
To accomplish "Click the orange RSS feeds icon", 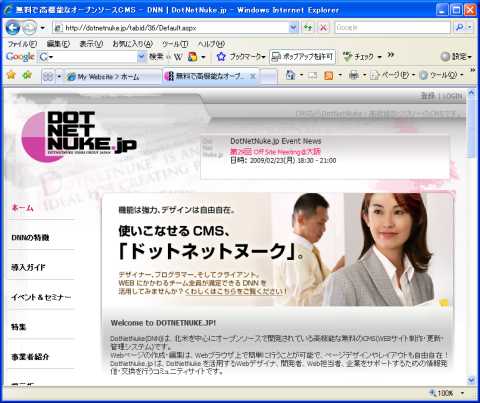I will point(328,76).
